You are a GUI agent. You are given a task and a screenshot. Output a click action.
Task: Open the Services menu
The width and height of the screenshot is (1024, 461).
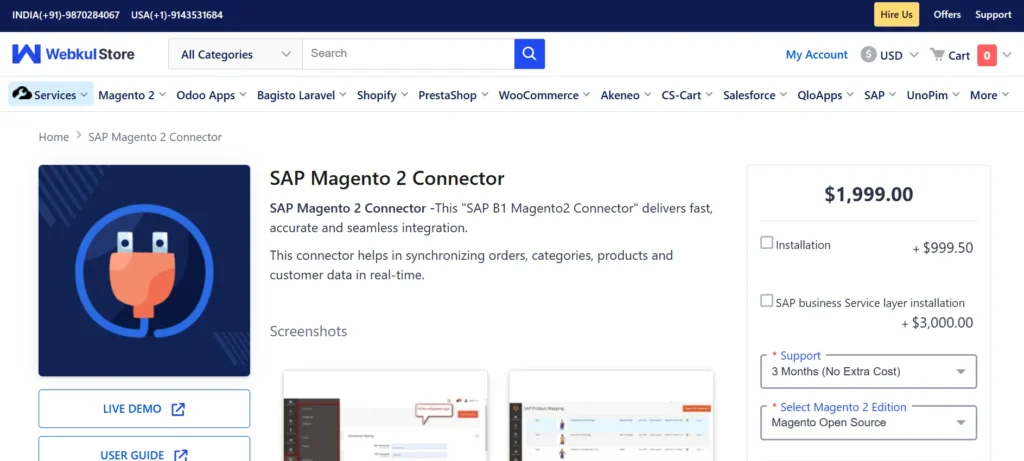coord(51,95)
